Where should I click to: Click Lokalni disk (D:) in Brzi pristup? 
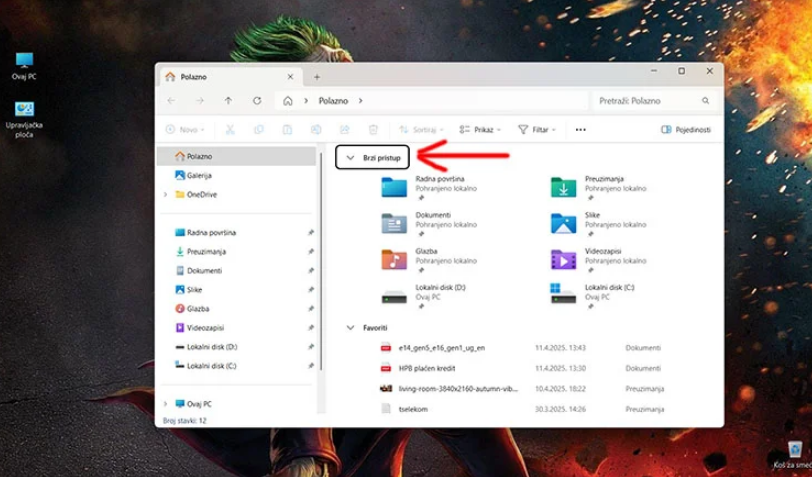click(x=430, y=297)
